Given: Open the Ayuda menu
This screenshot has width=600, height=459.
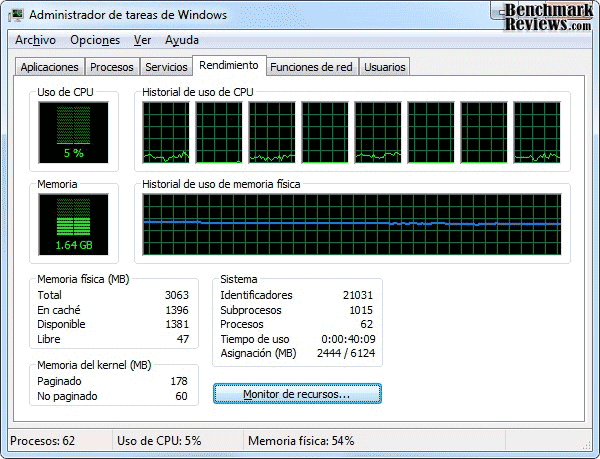Looking at the screenshot, I should 182,40.
